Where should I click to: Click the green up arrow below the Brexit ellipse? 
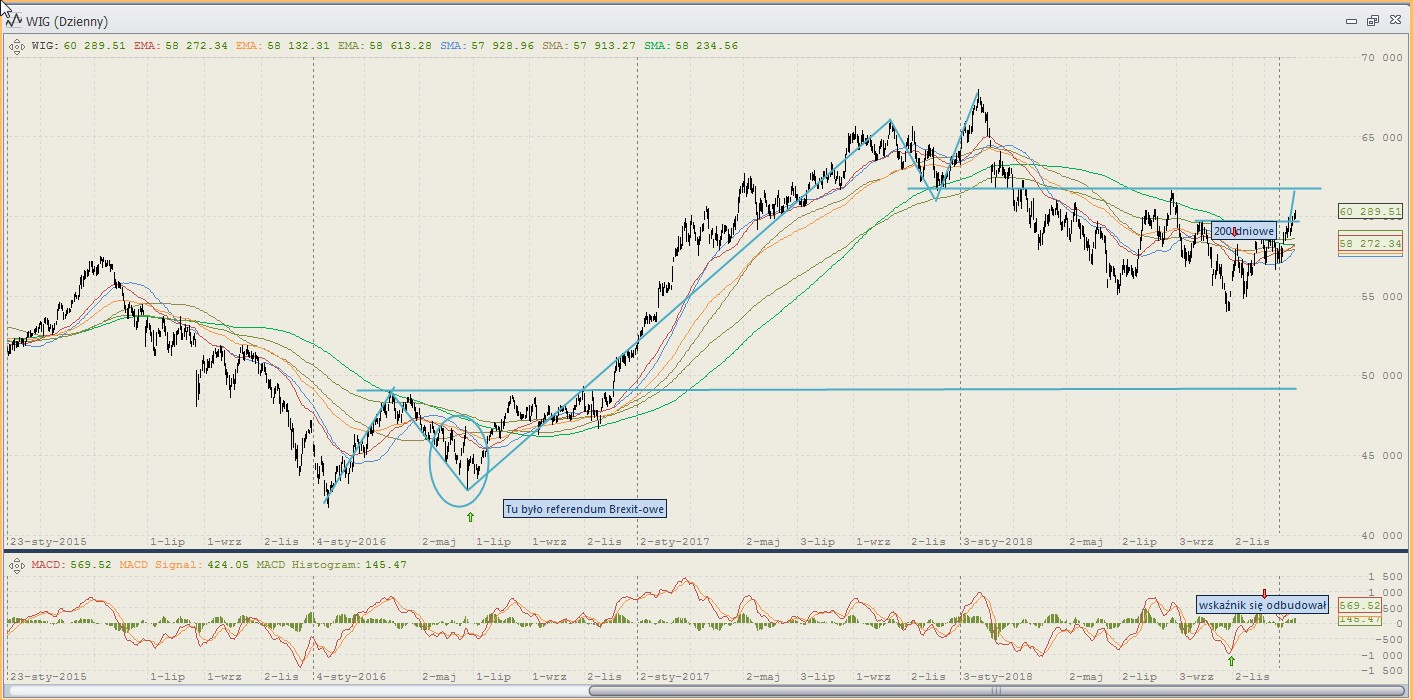click(470, 517)
